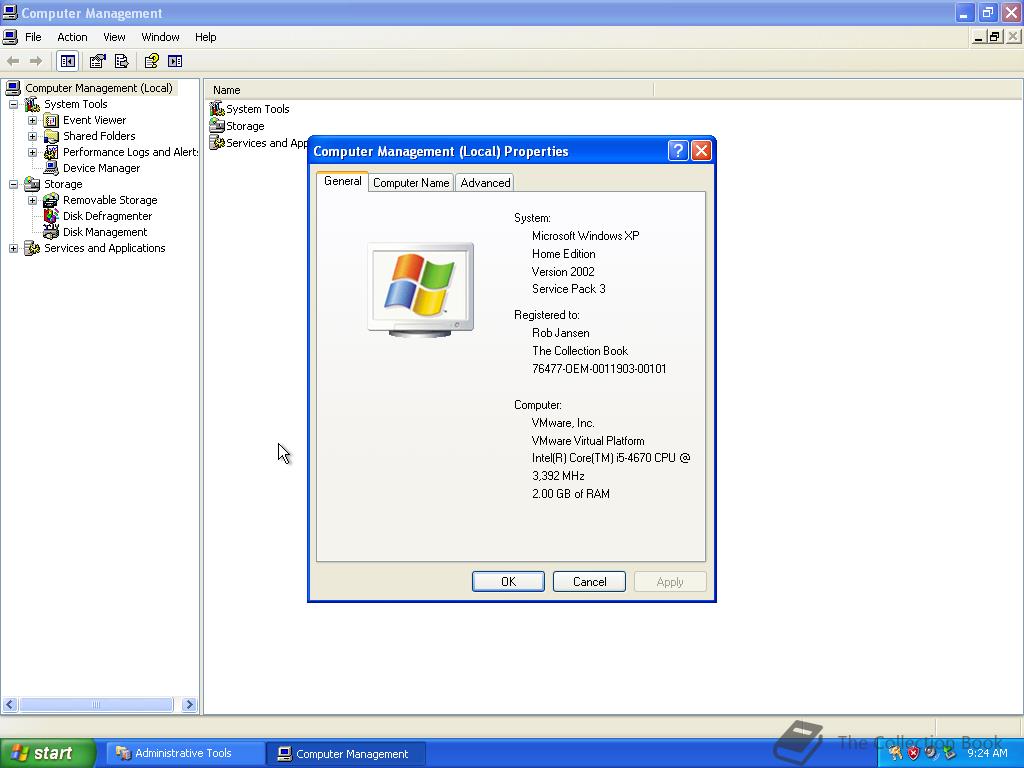The width and height of the screenshot is (1024, 768).
Task: Click the Forward arrow toolbar icon
Action: point(36,61)
